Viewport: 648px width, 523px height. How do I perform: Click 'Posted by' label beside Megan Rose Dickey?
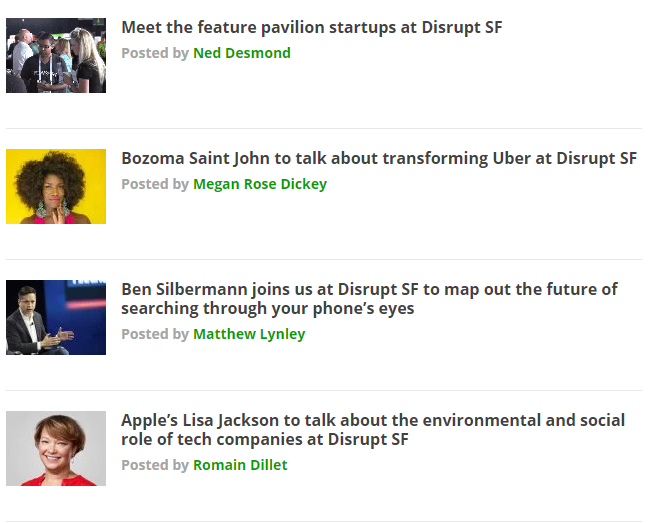(155, 184)
